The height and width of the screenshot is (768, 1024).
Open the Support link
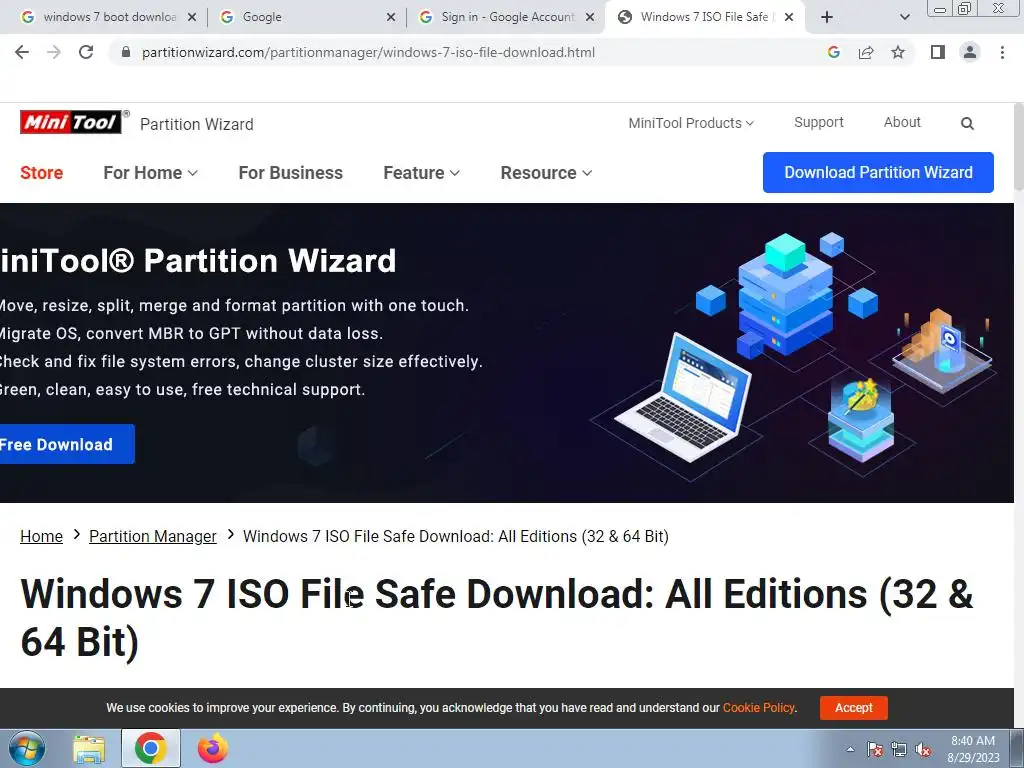(818, 122)
